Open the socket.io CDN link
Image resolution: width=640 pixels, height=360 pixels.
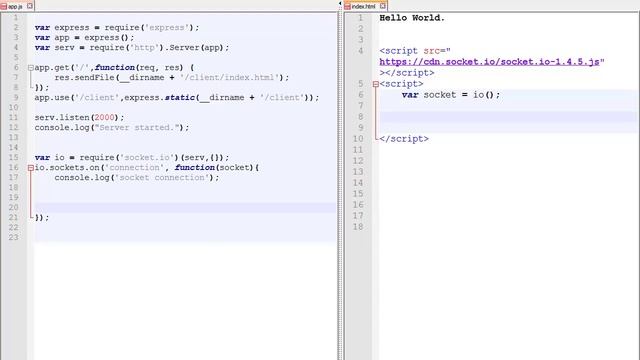click(489, 62)
